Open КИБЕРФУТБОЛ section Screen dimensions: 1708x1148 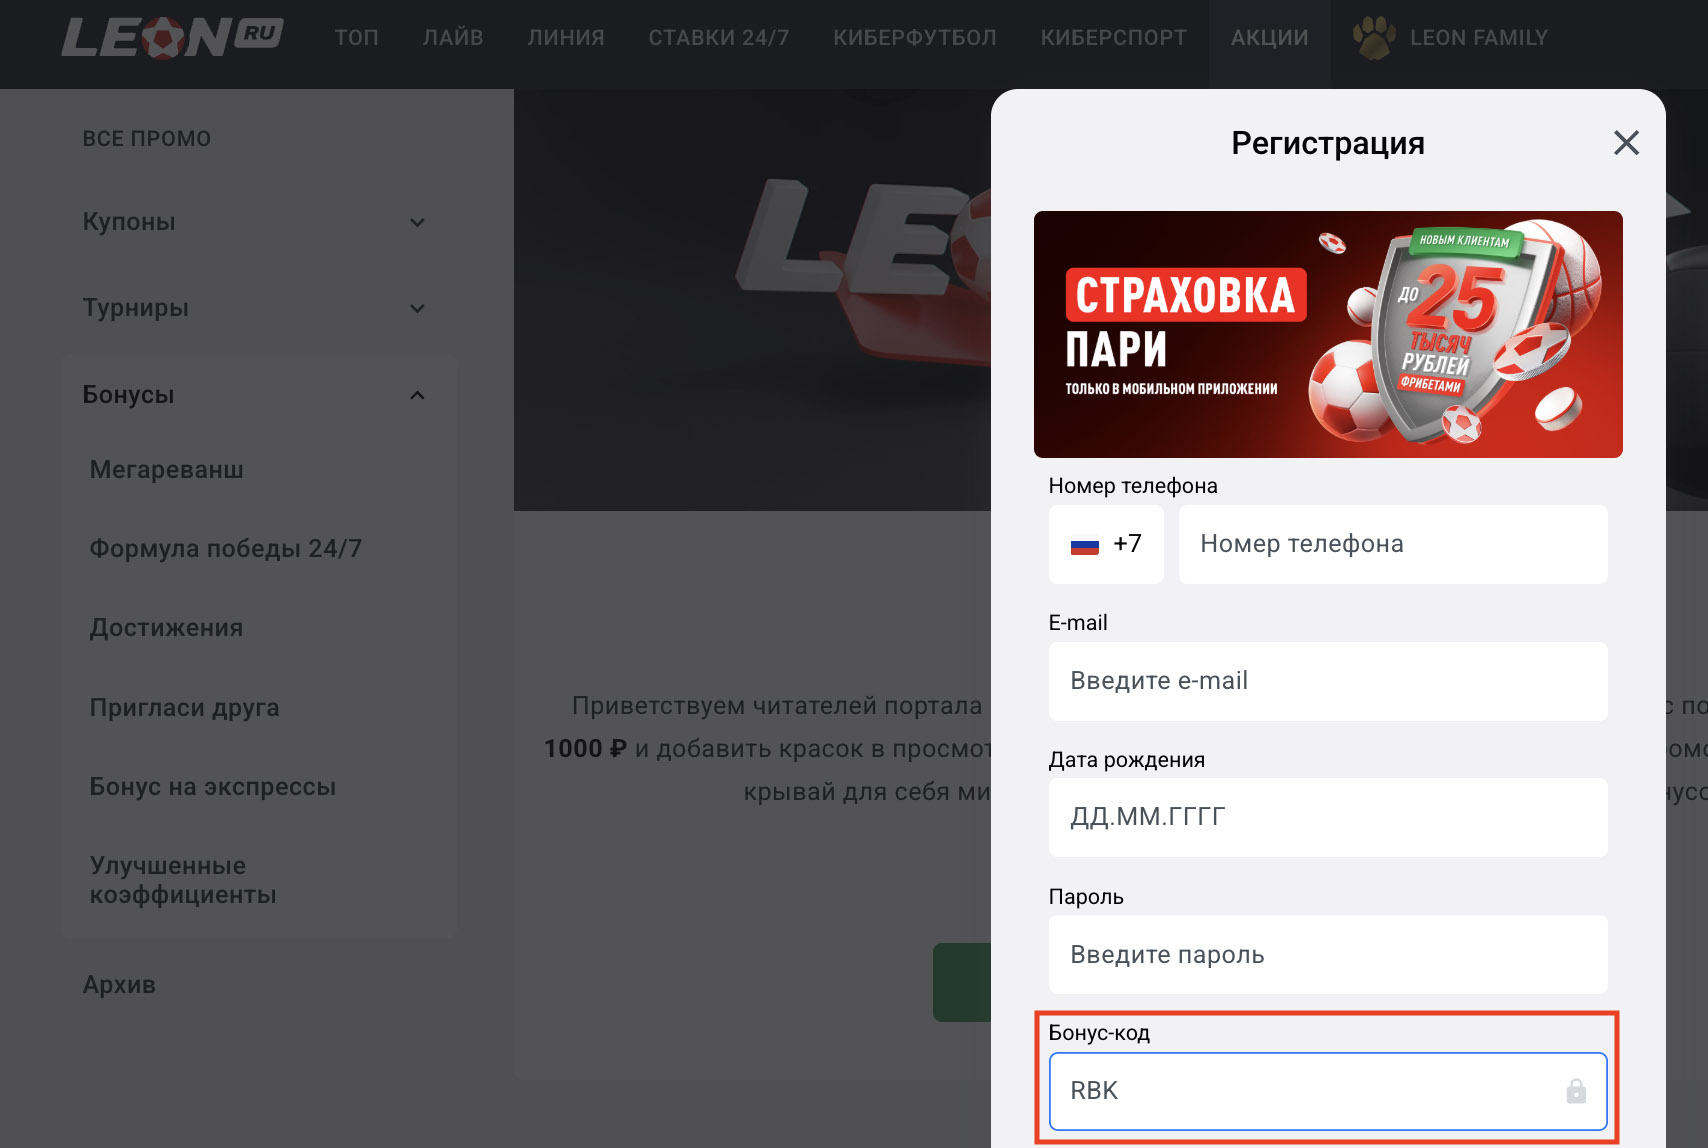tap(915, 38)
